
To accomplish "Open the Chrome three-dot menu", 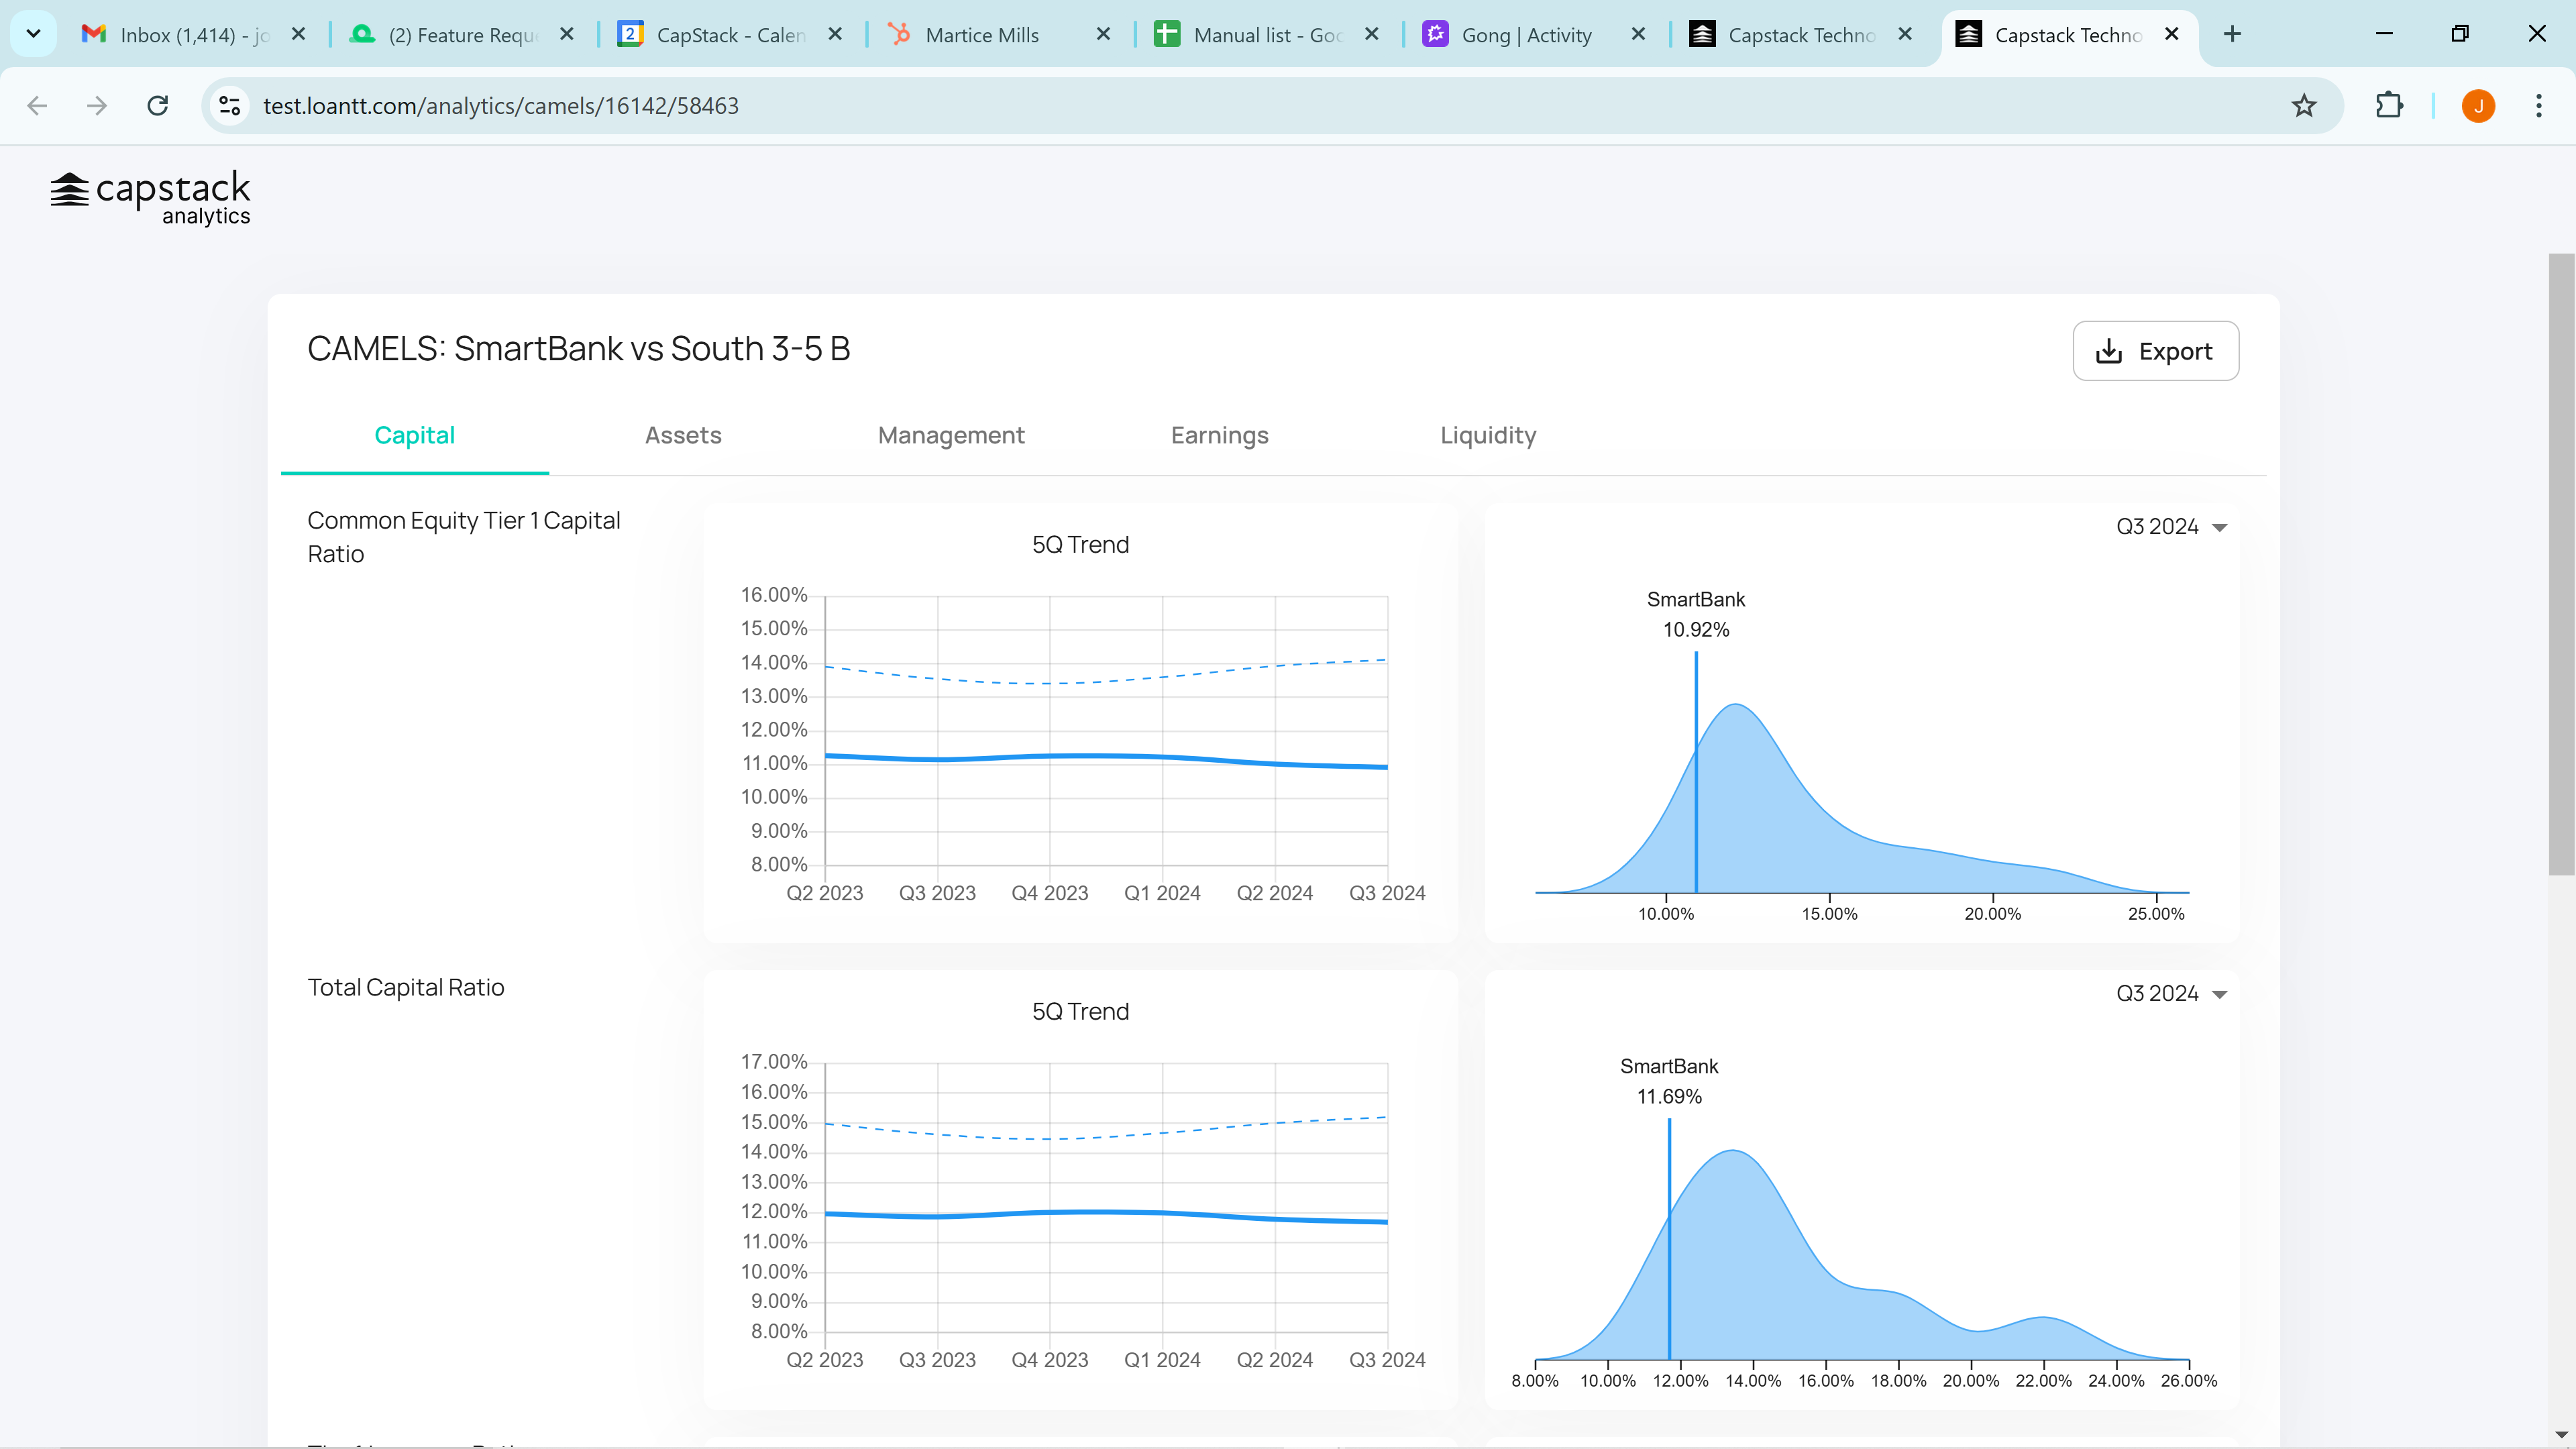I will pyautogui.click(x=2538, y=106).
